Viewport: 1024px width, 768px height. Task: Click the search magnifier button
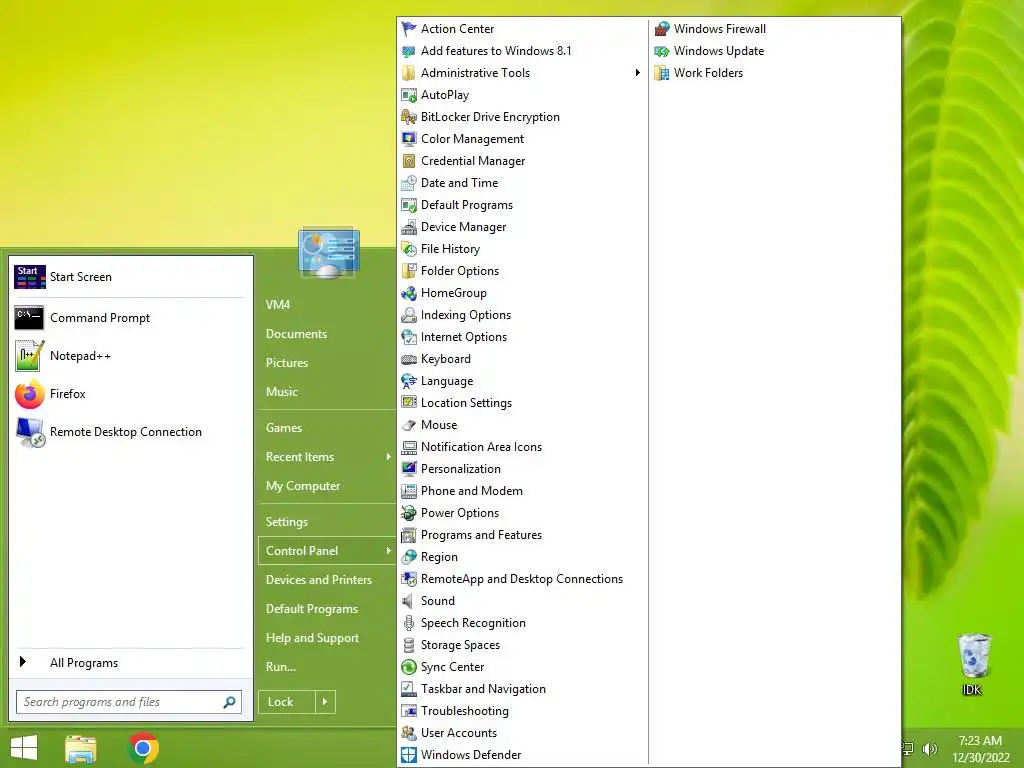click(229, 702)
